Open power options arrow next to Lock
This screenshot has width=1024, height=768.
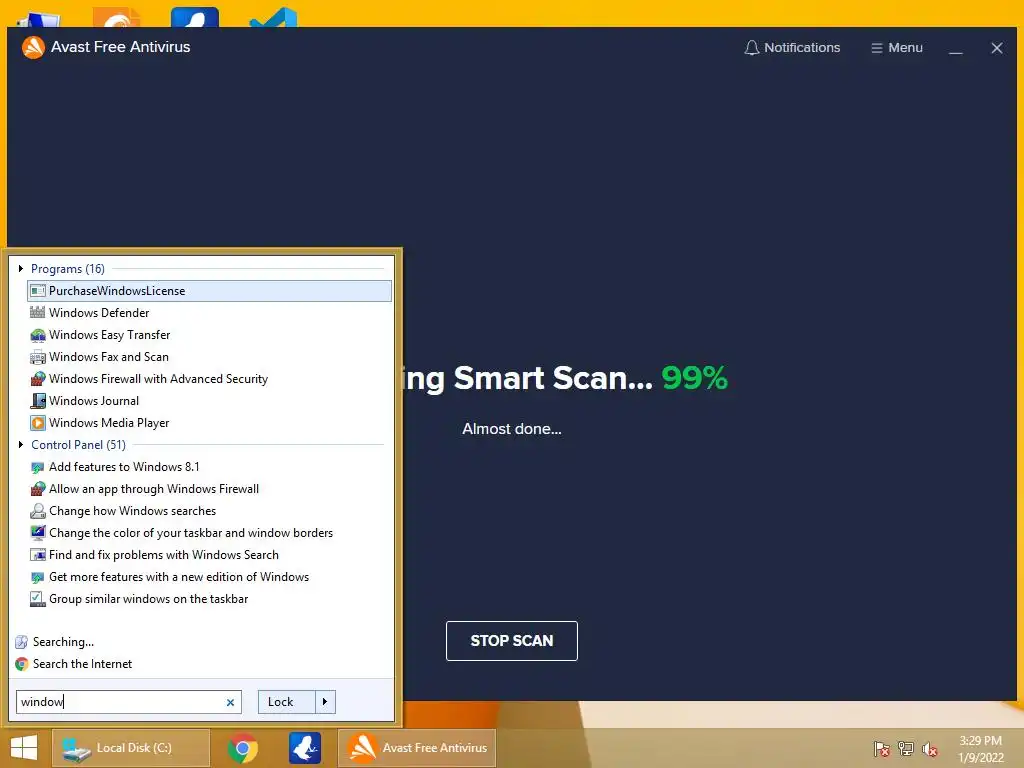[x=325, y=702]
